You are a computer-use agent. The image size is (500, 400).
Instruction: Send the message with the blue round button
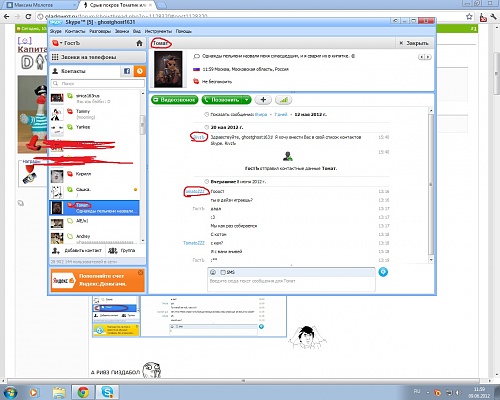point(383,272)
